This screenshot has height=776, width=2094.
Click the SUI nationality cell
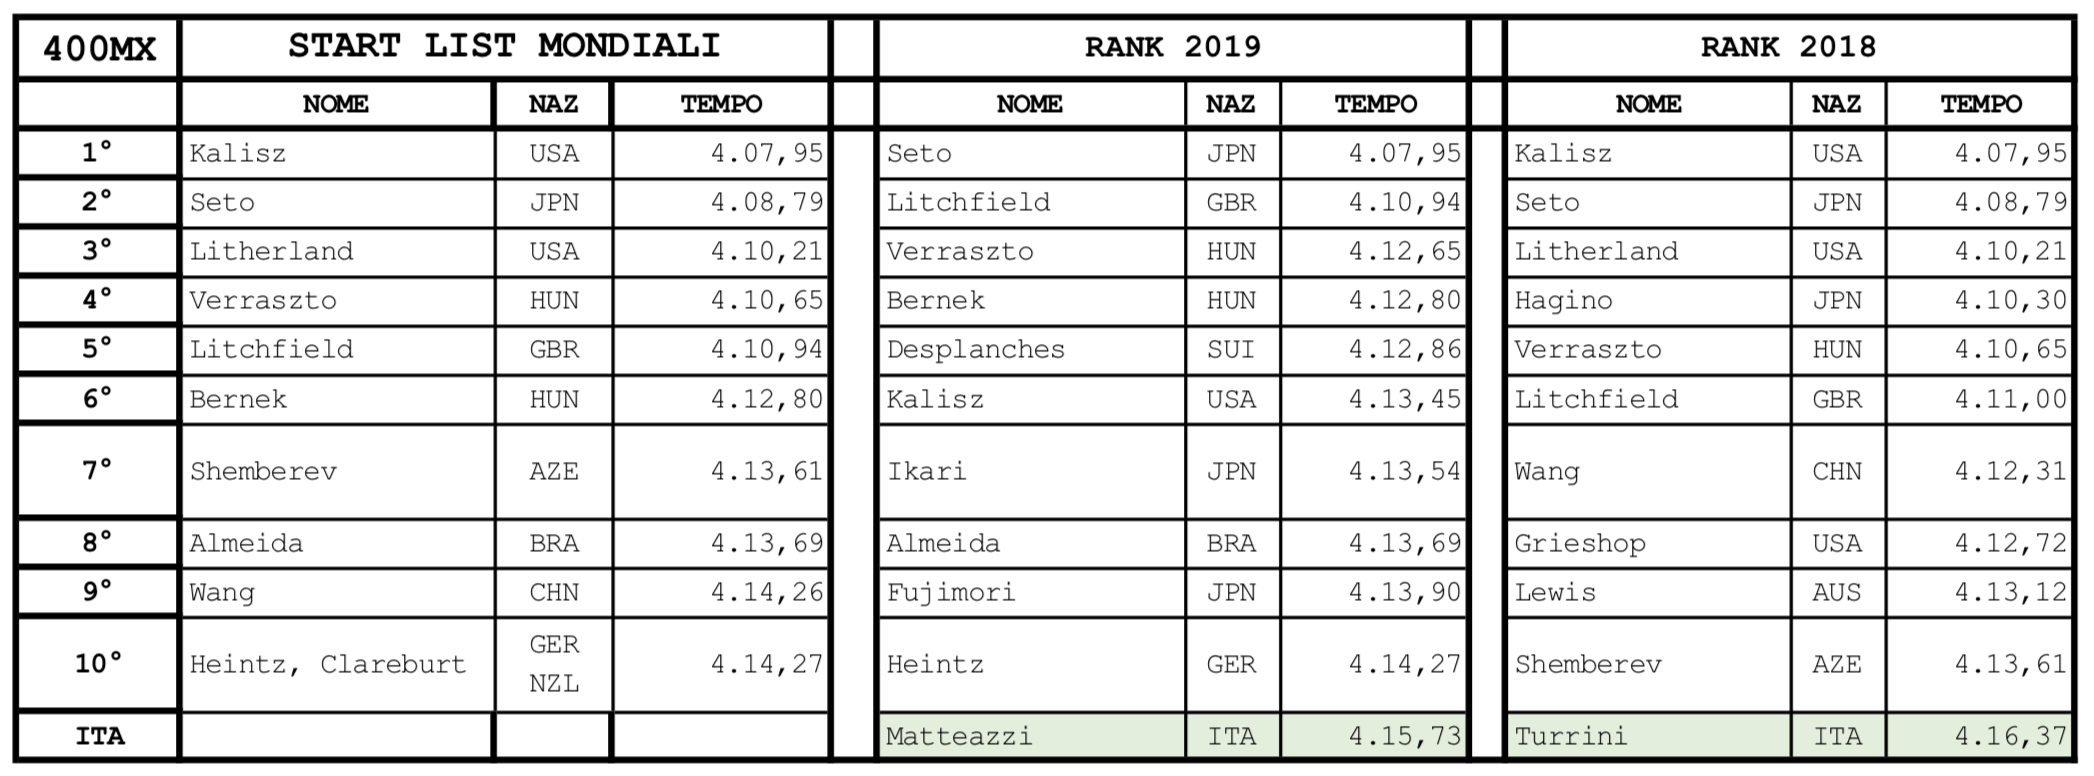[1232, 349]
